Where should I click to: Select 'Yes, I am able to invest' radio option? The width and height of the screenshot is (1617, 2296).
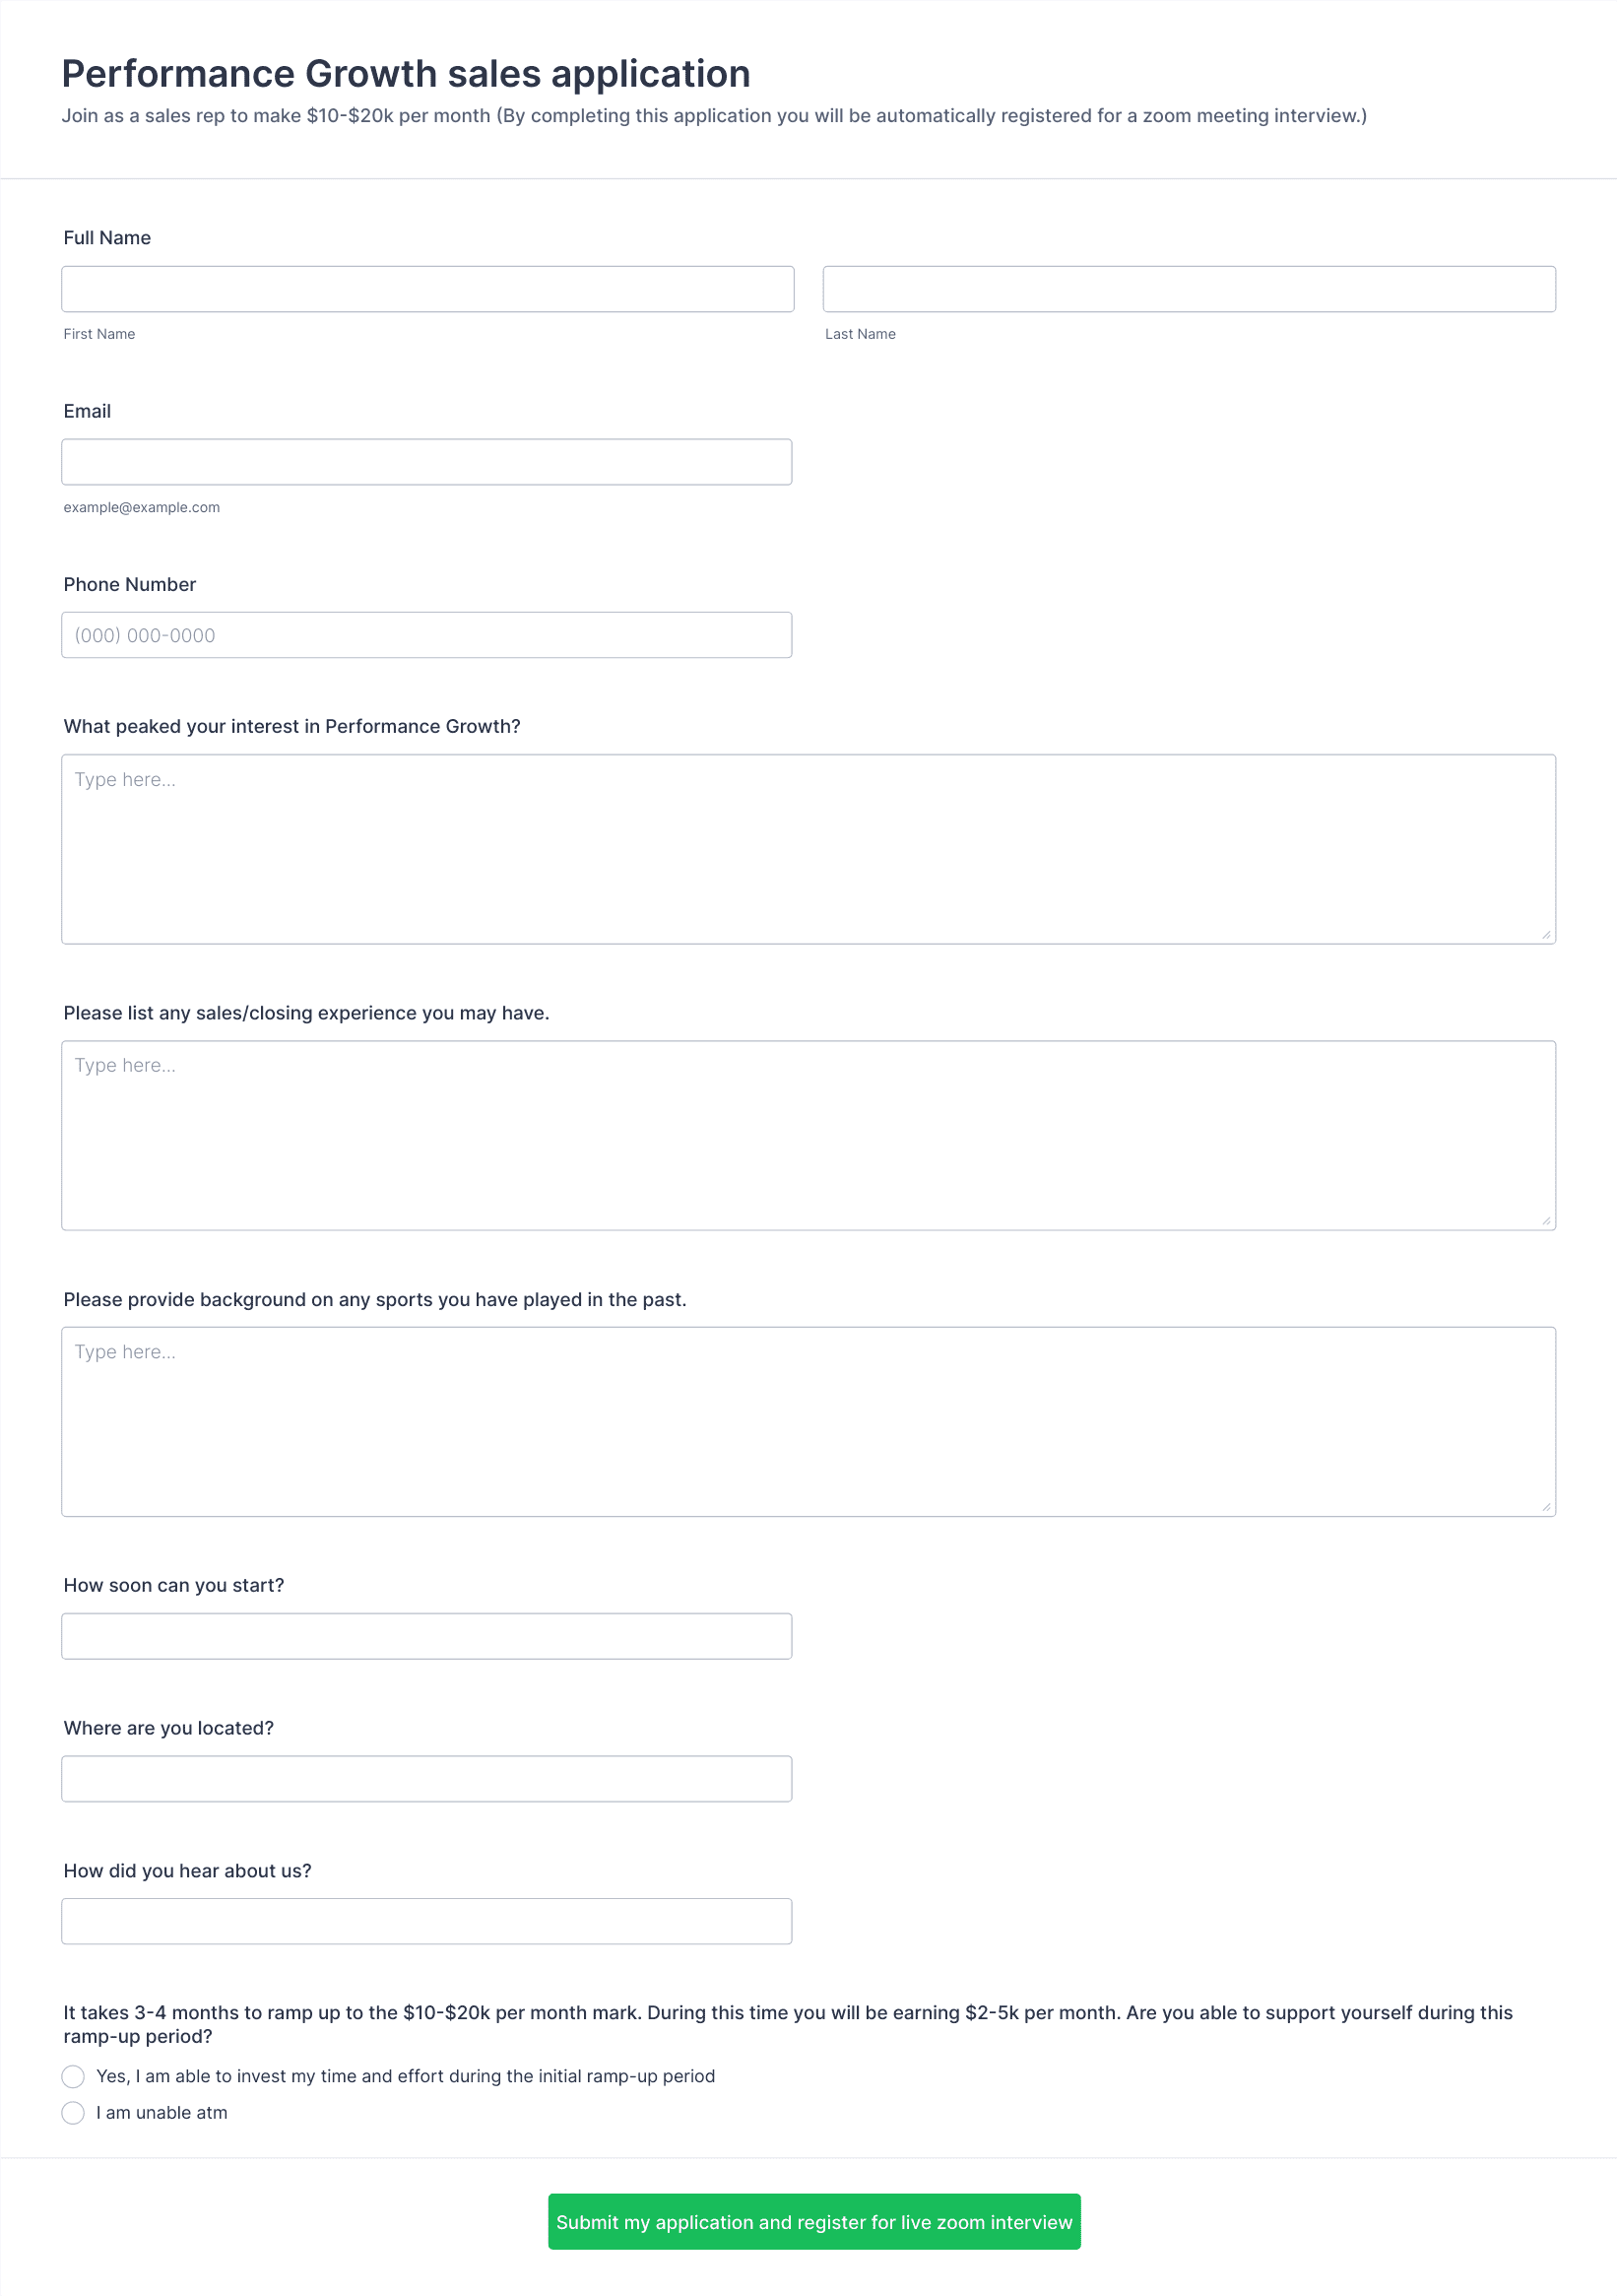coord(73,2077)
